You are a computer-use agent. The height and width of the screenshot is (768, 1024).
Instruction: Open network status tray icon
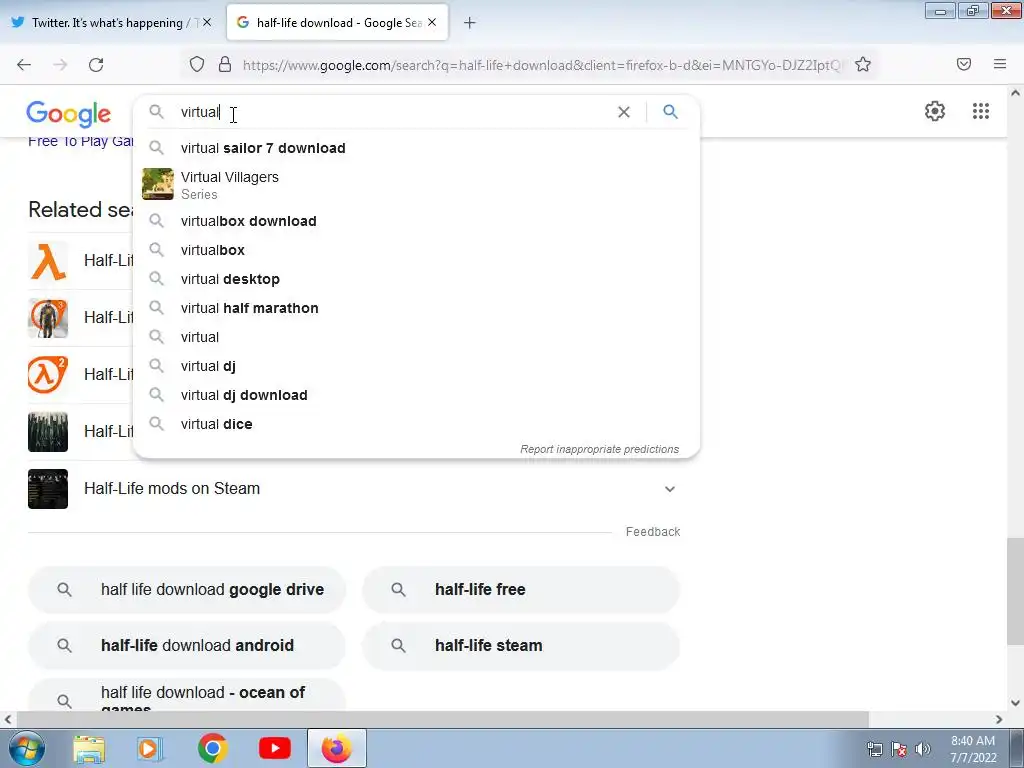[874, 749]
